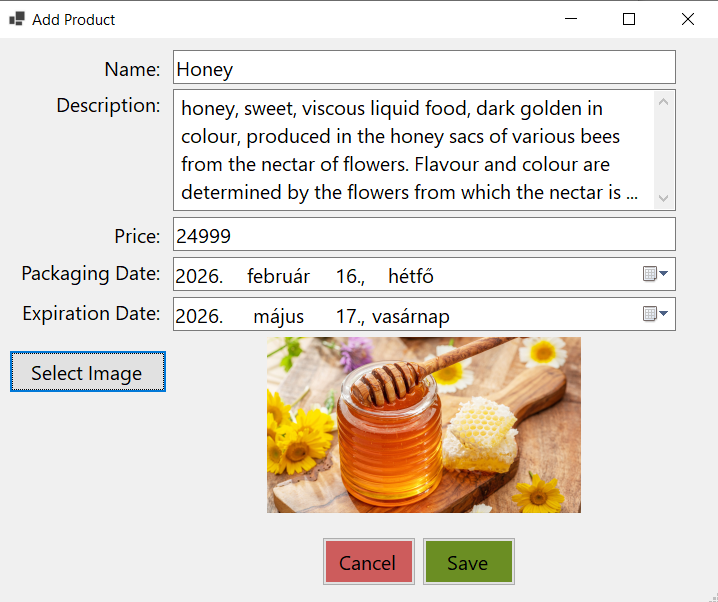Minimize the Add Product window
718x602 pixels.
click(571, 19)
